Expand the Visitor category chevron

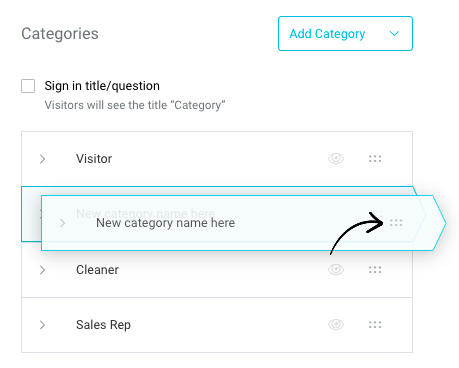42,159
